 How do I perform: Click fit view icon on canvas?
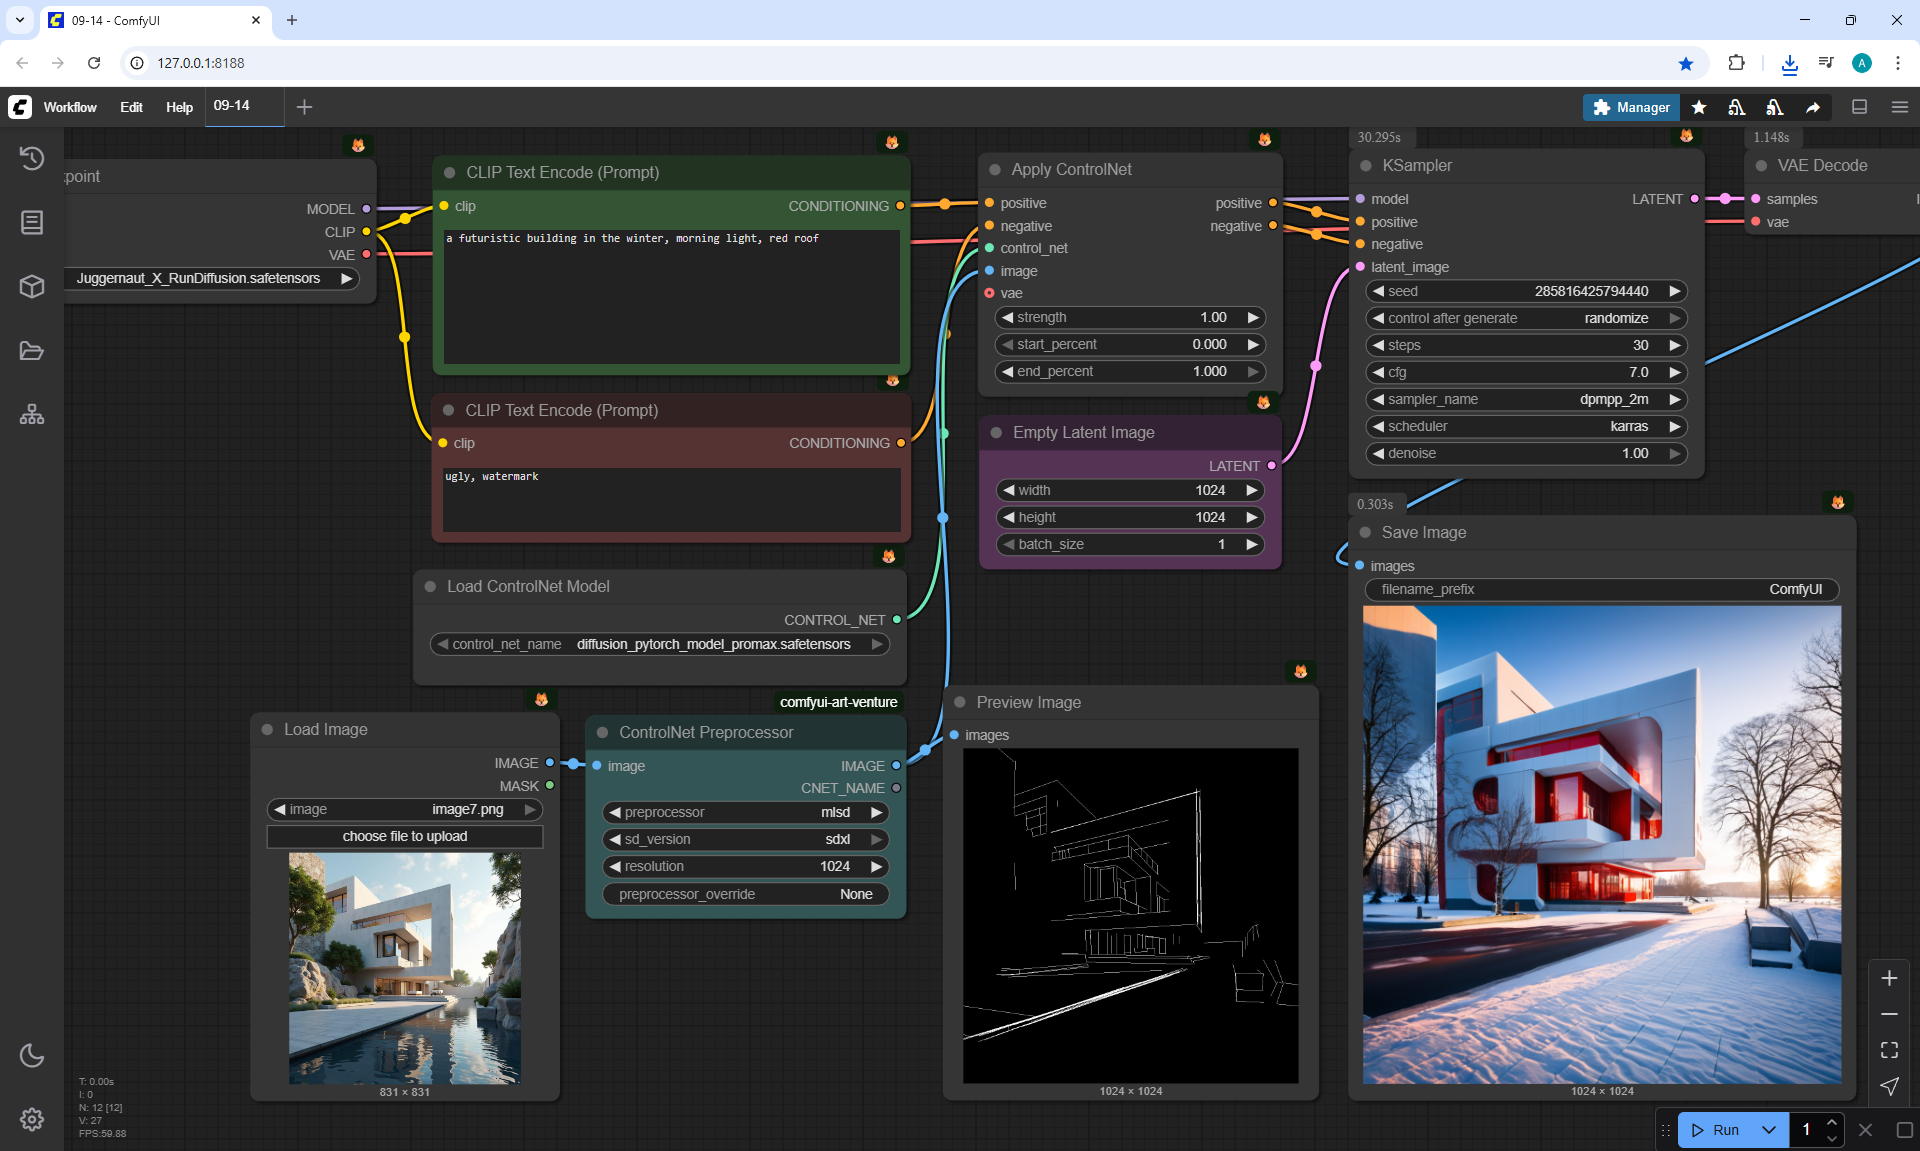click(x=1889, y=1050)
